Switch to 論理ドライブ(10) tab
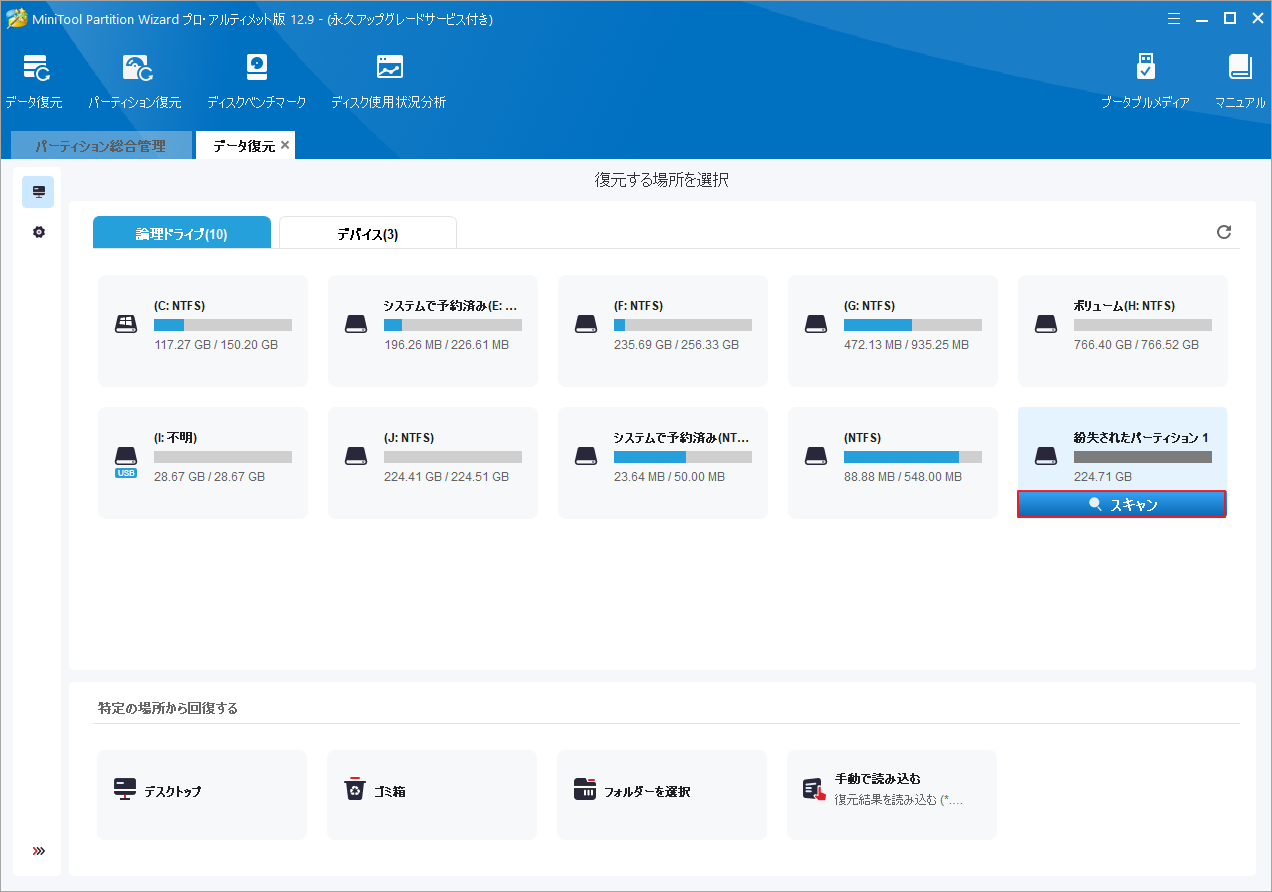1272x892 pixels. pyautogui.click(x=182, y=233)
